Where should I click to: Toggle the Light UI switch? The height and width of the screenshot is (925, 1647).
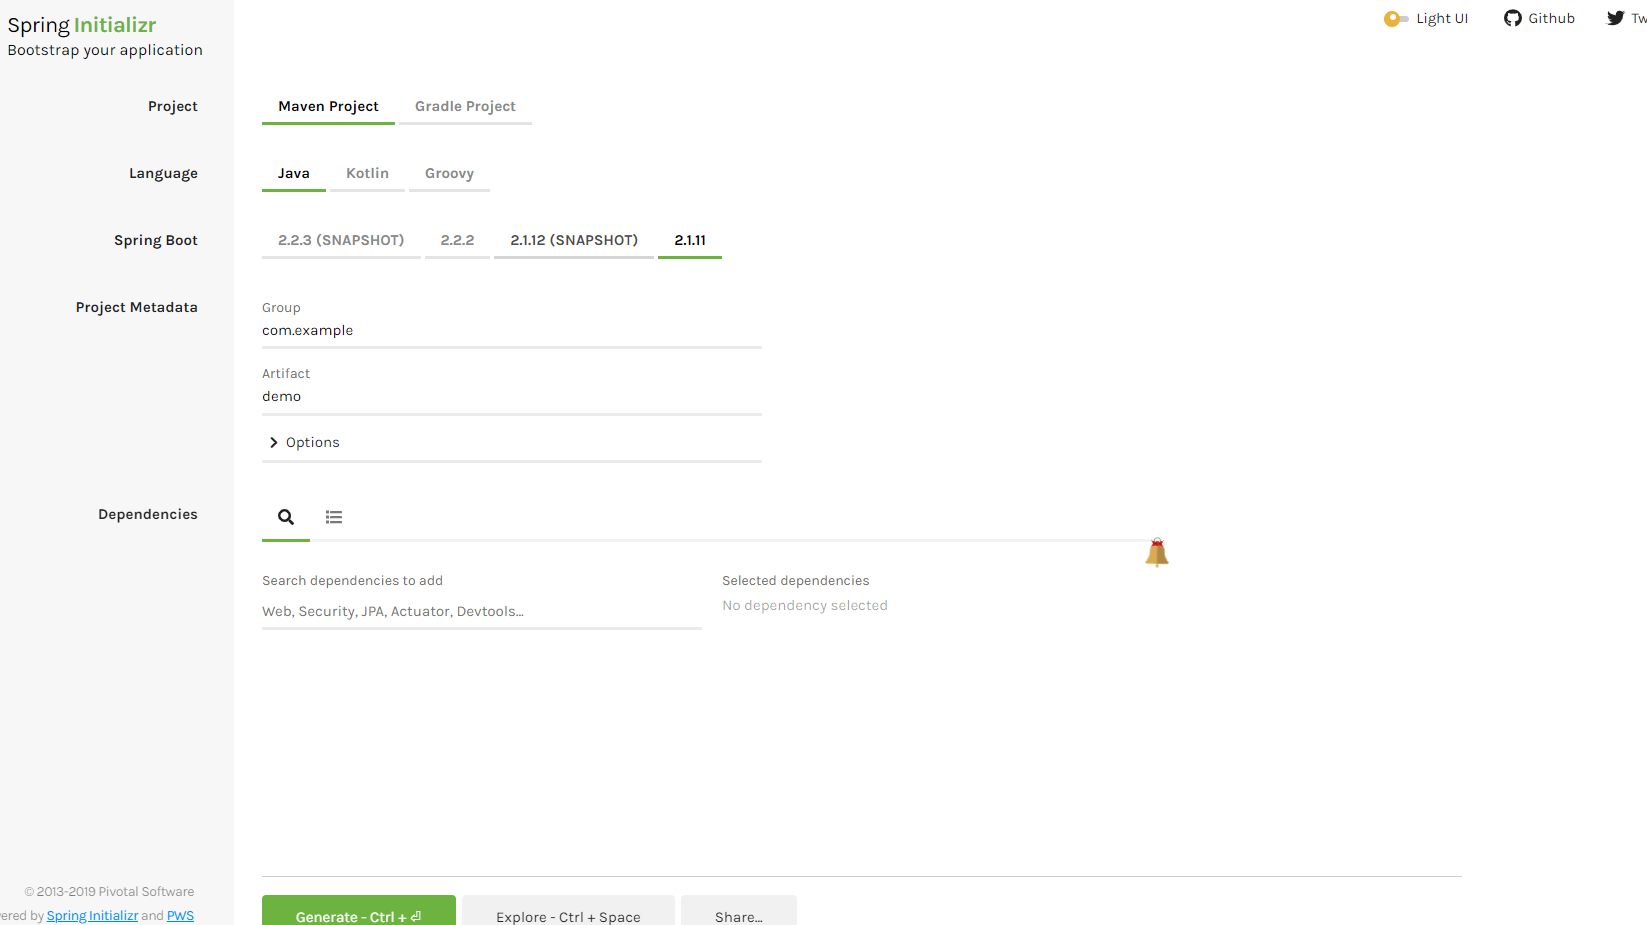click(1396, 18)
